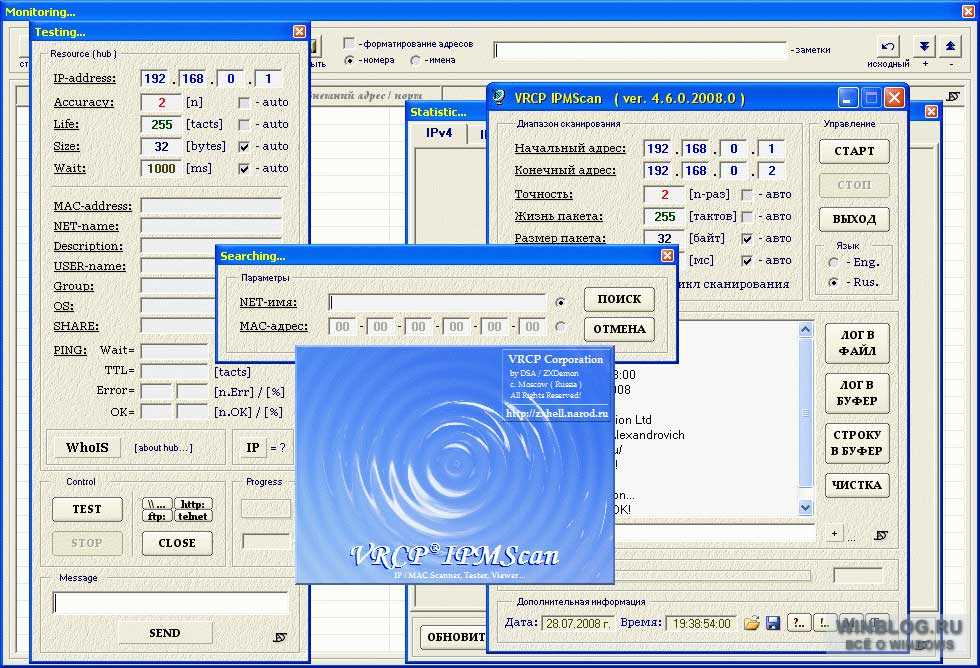The image size is (980, 668).
Task: Click Время field showing 19:38:54:00
Action: (x=701, y=623)
